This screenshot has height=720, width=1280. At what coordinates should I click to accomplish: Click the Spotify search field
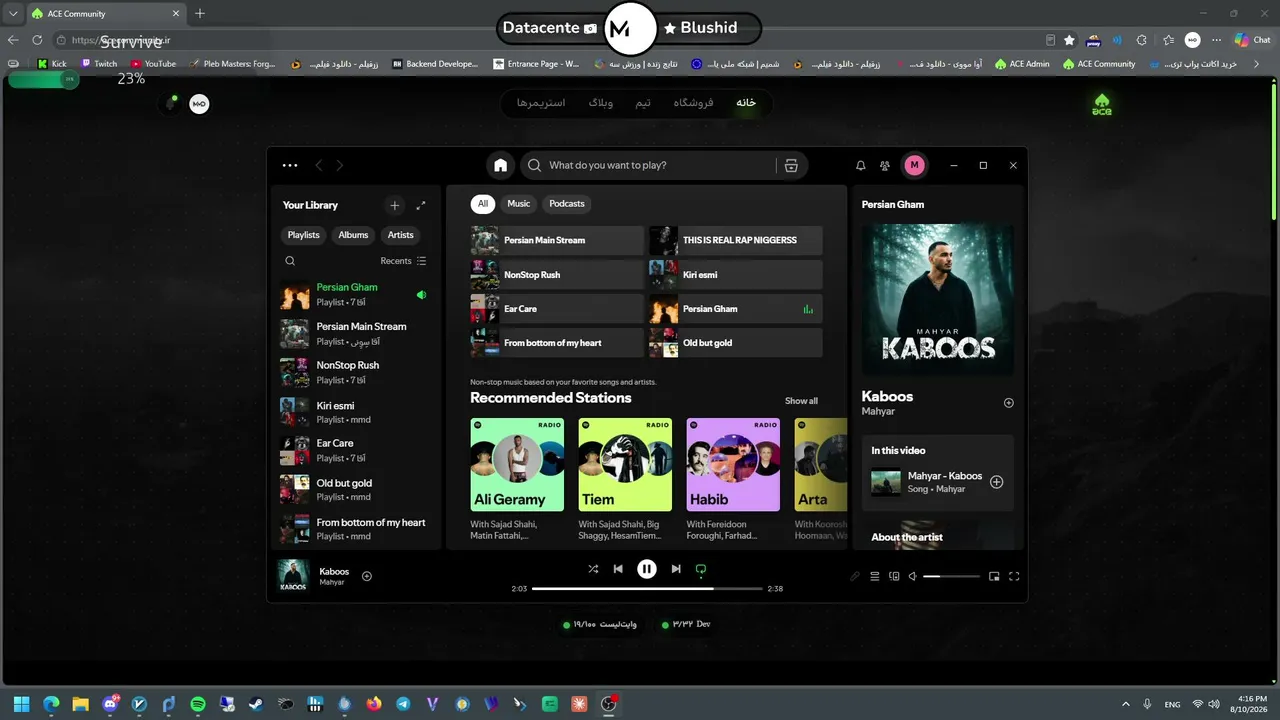tap(659, 166)
